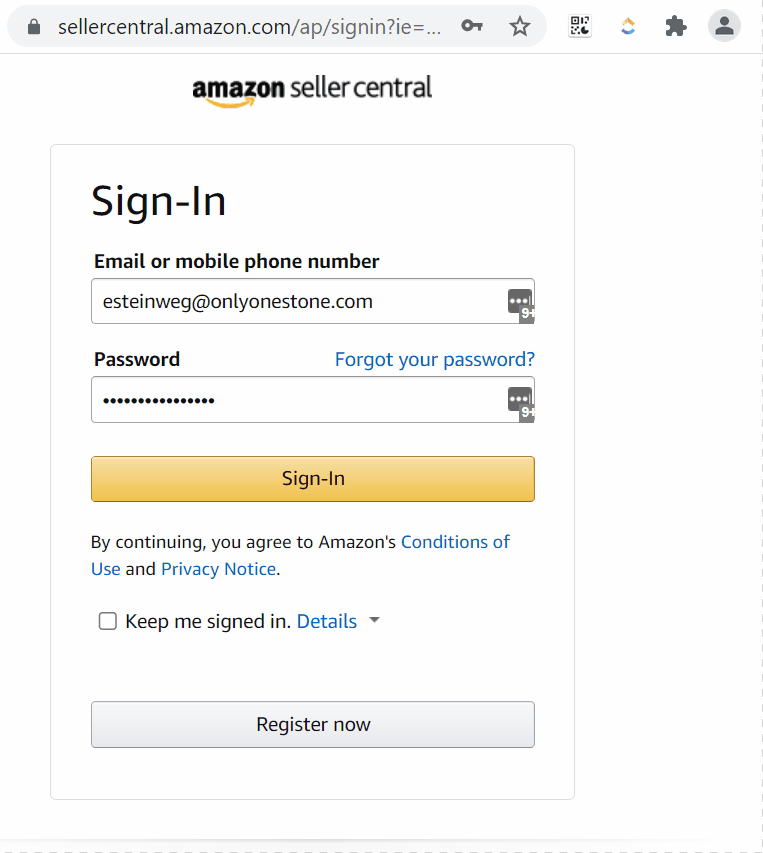Click the lock icon in address bar

pyautogui.click(x=34, y=27)
